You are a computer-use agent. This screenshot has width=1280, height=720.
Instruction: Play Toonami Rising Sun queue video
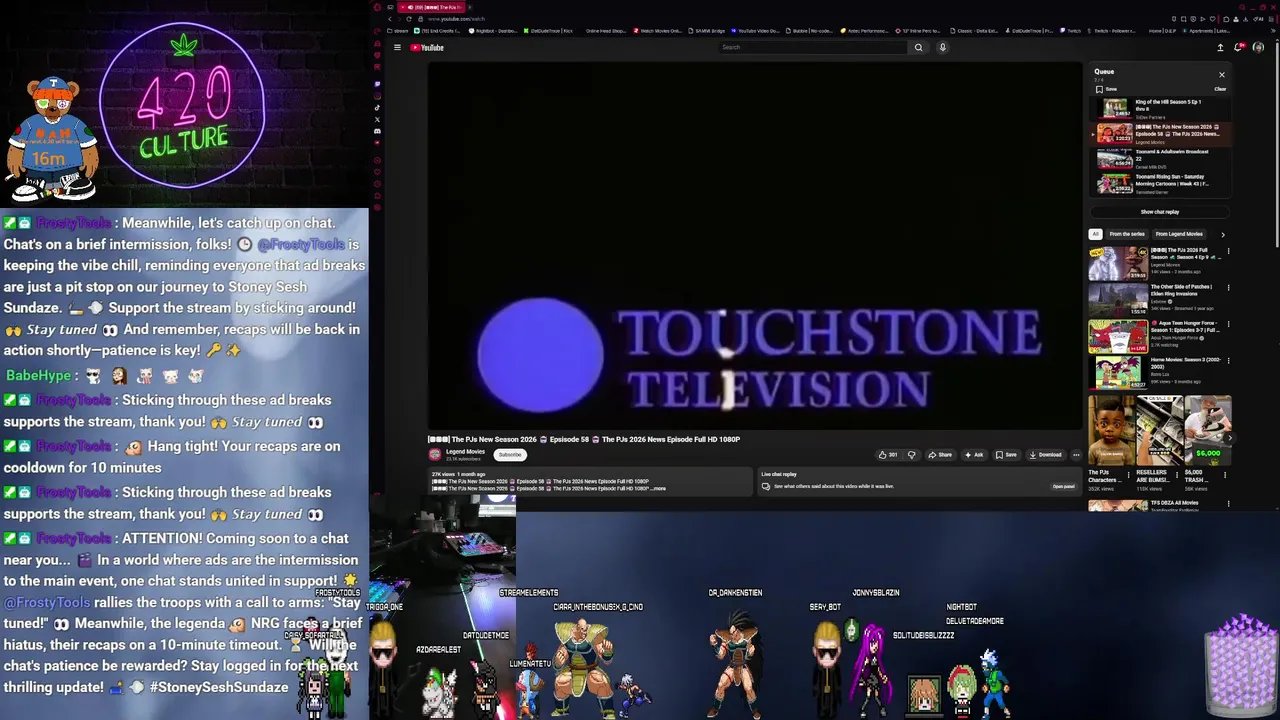1160,183
